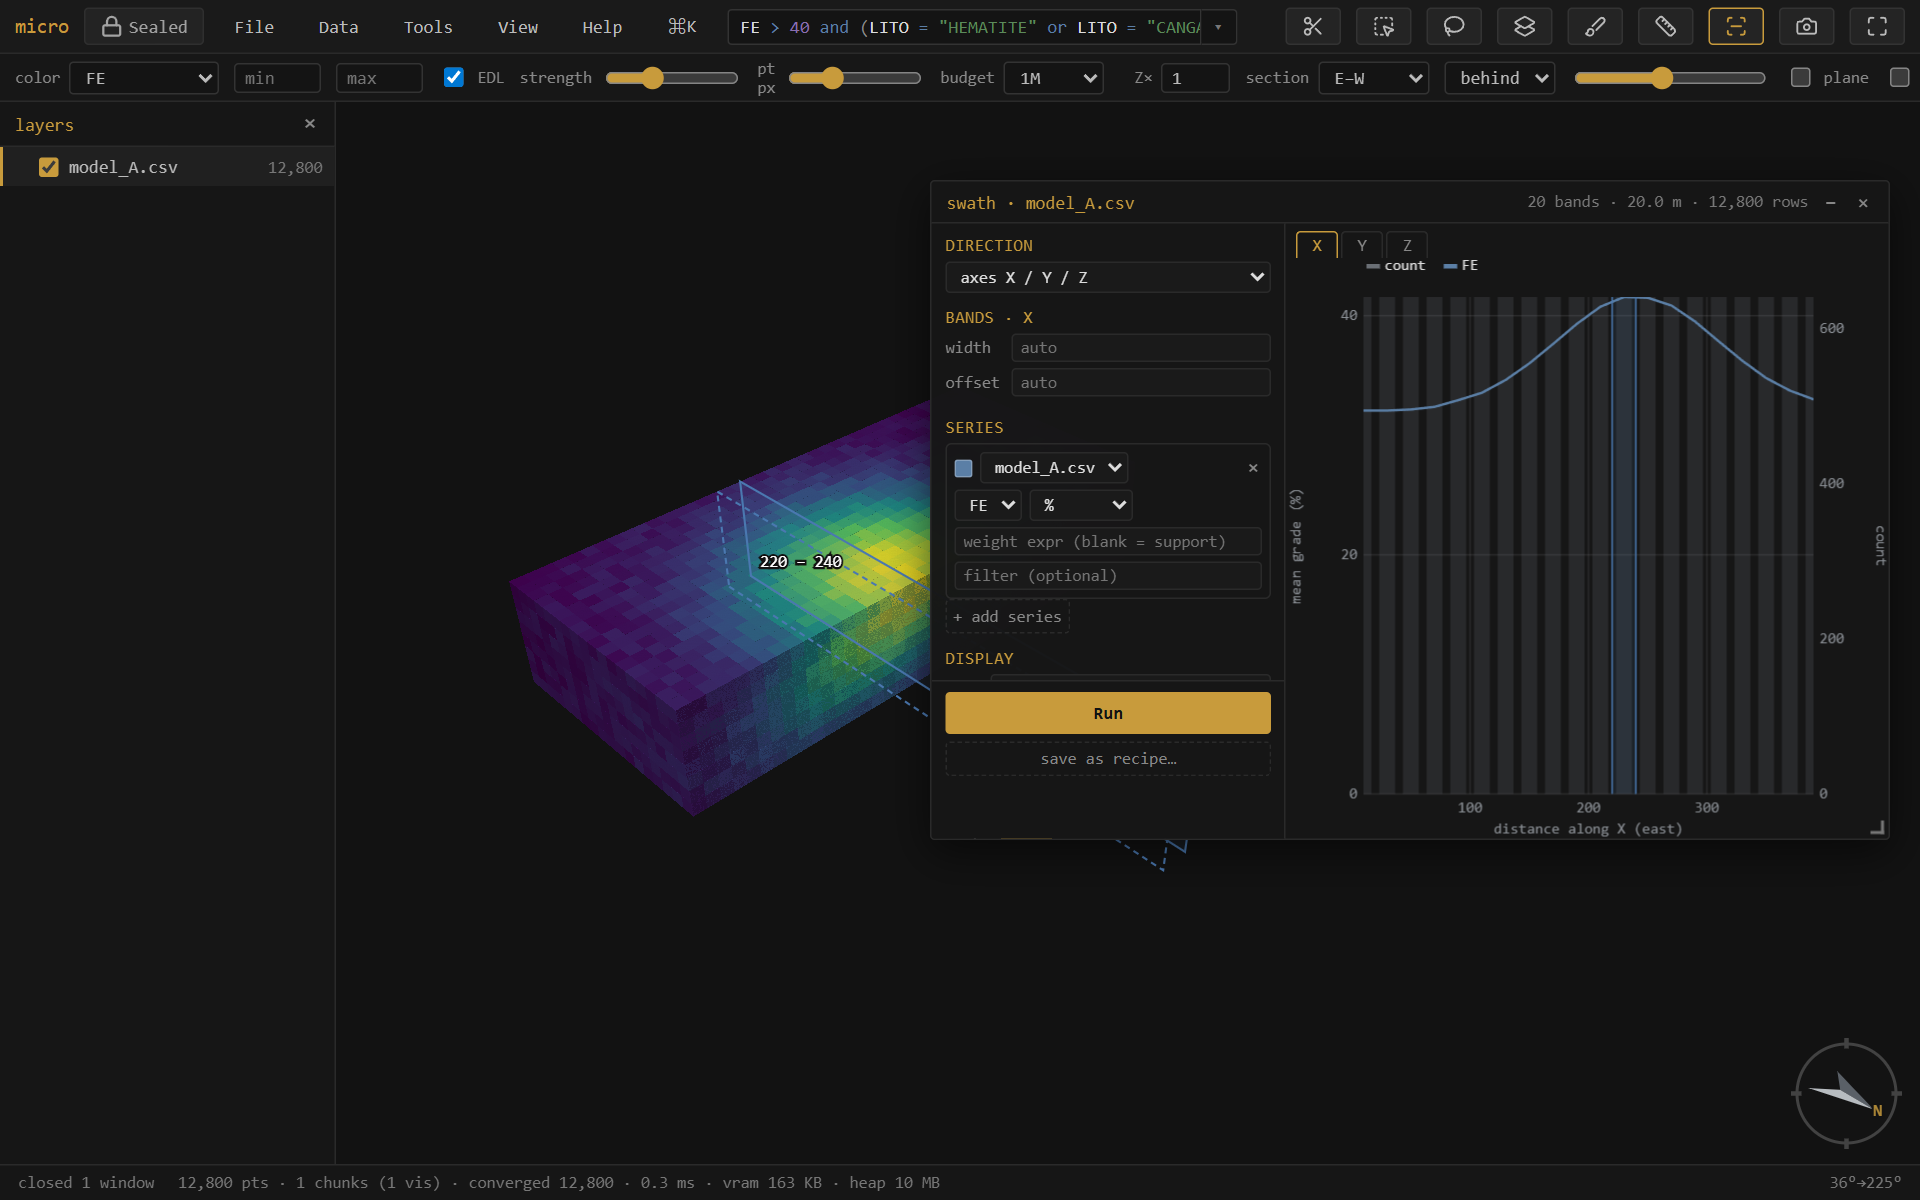Click the Z× exaggeration input
The image size is (1920, 1200).
[1195, 78]
